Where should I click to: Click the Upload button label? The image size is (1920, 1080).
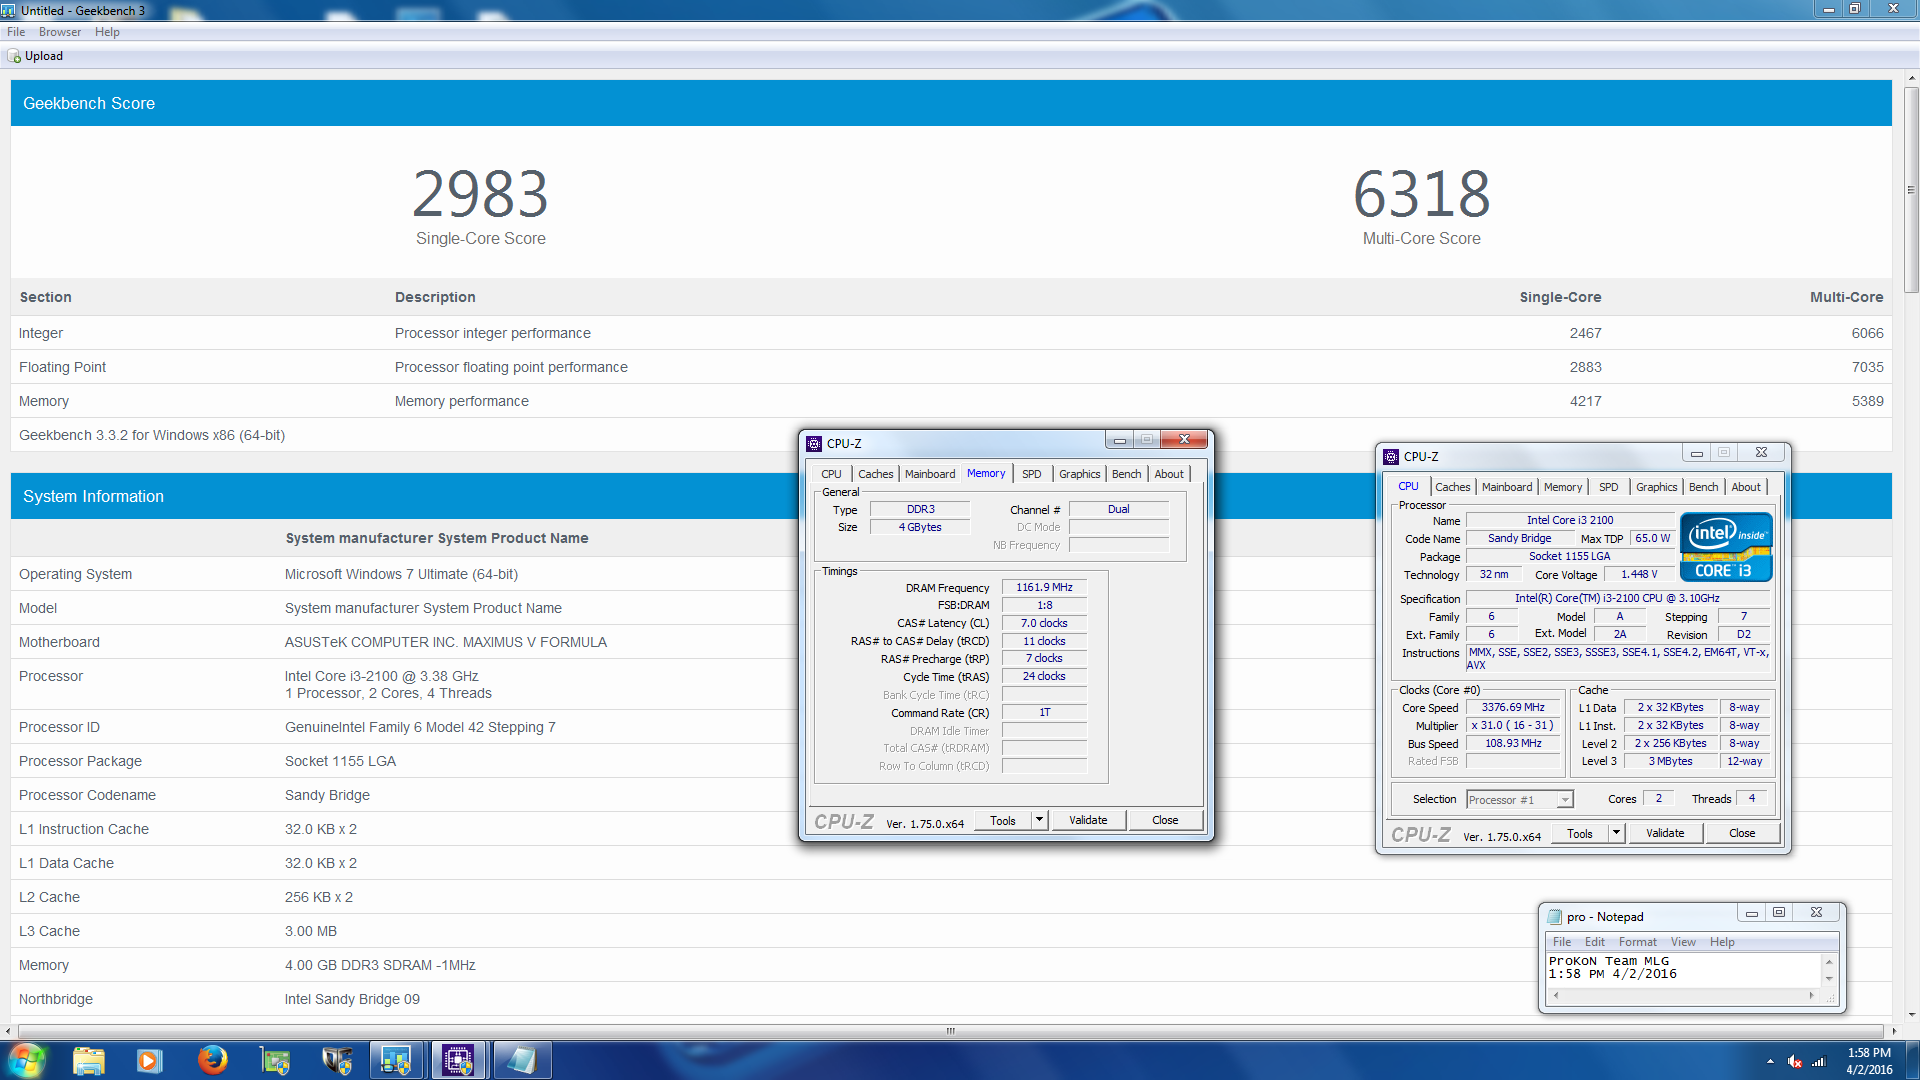tap(44, 56)
